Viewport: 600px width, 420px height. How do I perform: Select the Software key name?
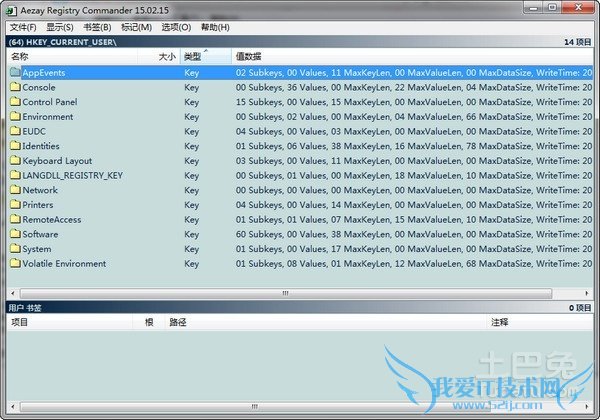40,234
